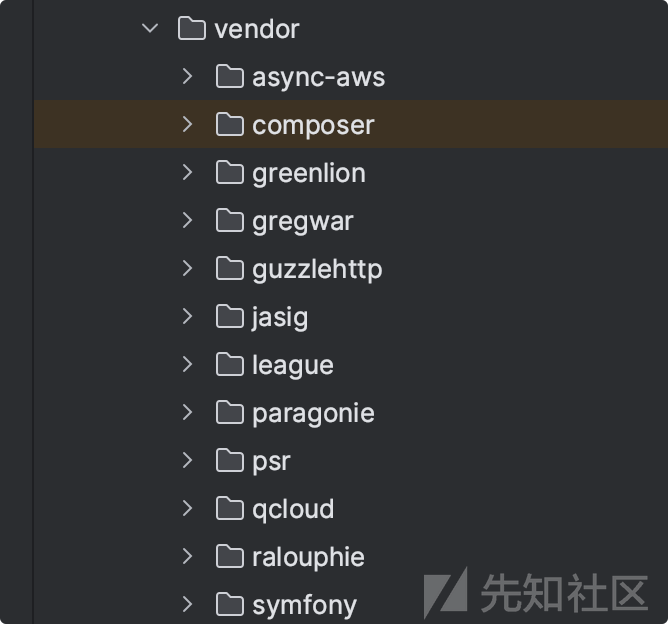The width and height of the screenshot is (668, 624).
Task: Click the vendor folder icon
Action: pyautogui.click(x=191, y=29)
